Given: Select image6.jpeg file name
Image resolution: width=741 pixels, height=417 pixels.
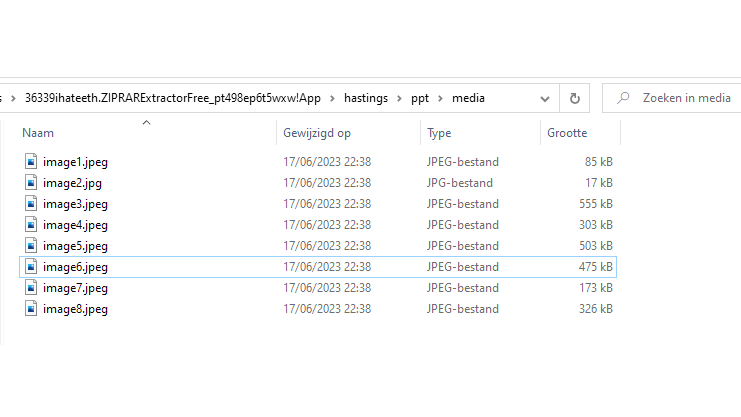Looking at the screenshot, I should (75, 267).
